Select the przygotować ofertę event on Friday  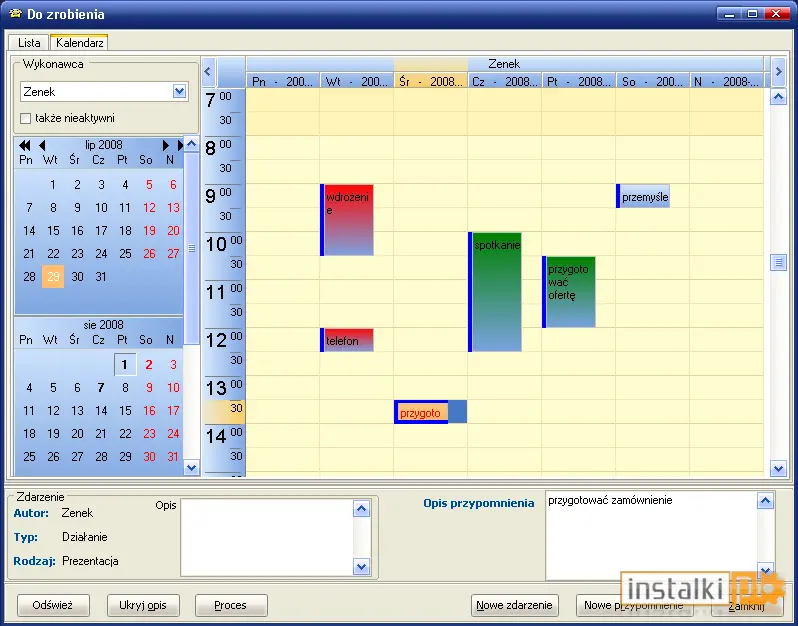(x=569, y=292)
